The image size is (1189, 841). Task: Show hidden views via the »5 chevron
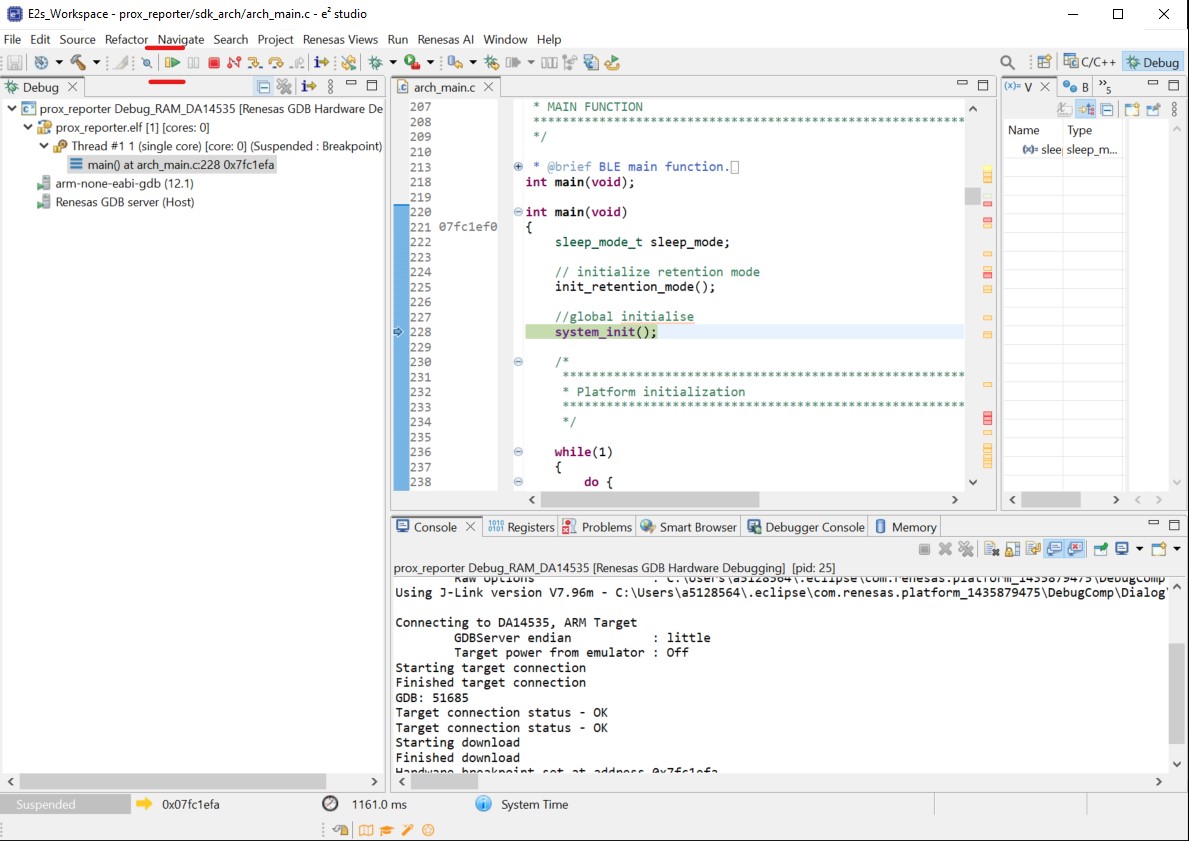(x=1105, y=86)
